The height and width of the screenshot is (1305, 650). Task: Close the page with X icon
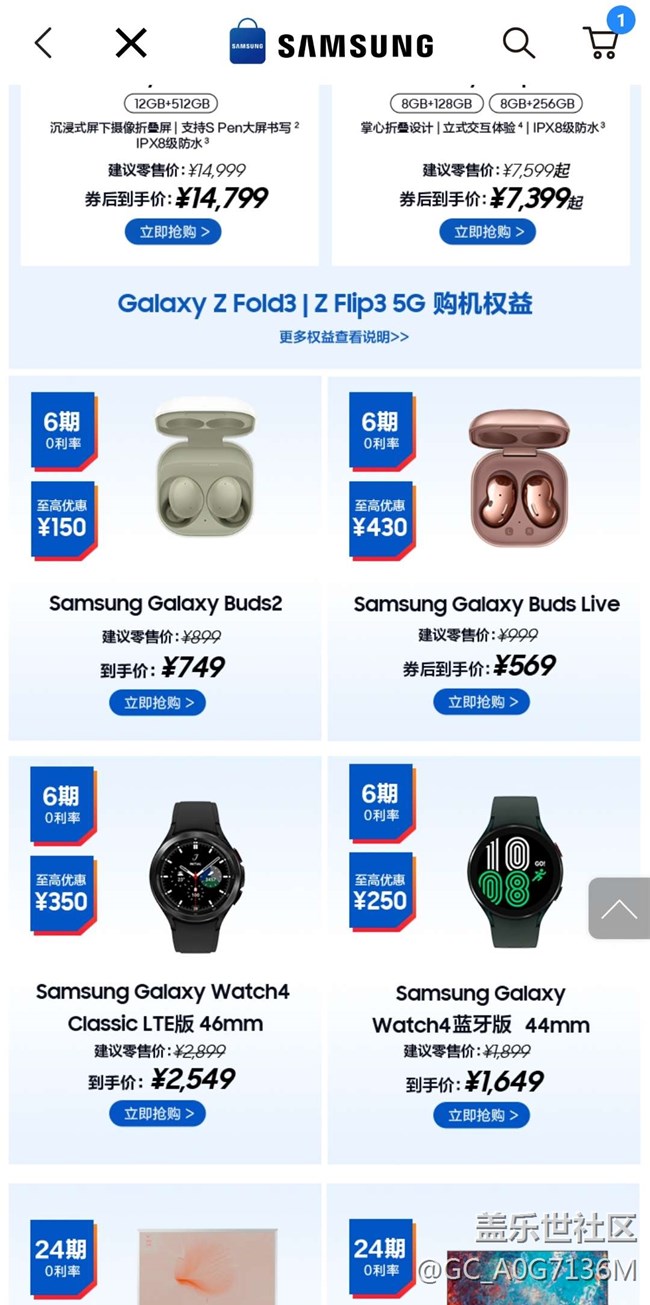(131, 42)
